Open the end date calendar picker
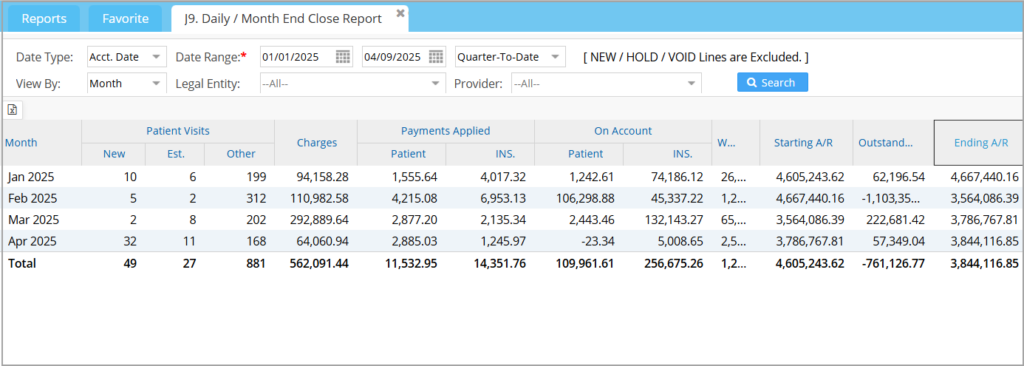Viewport: 1024px width, 366px height. click(436, 57)
